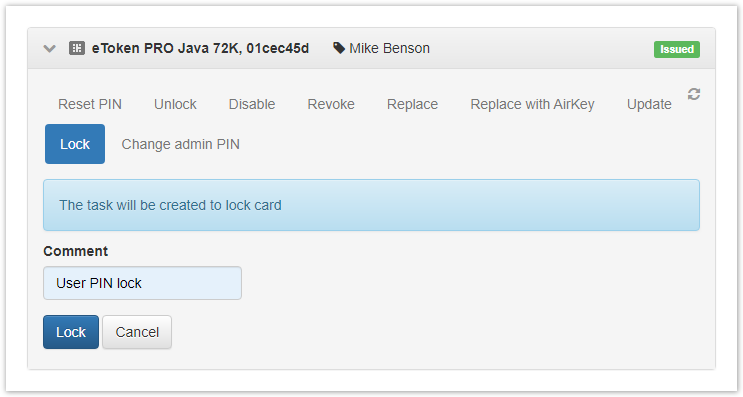The height and width of the screenshot is (397, 743).
Task: Click the tag icon next to Mike Benson
Action: point(339,48)
